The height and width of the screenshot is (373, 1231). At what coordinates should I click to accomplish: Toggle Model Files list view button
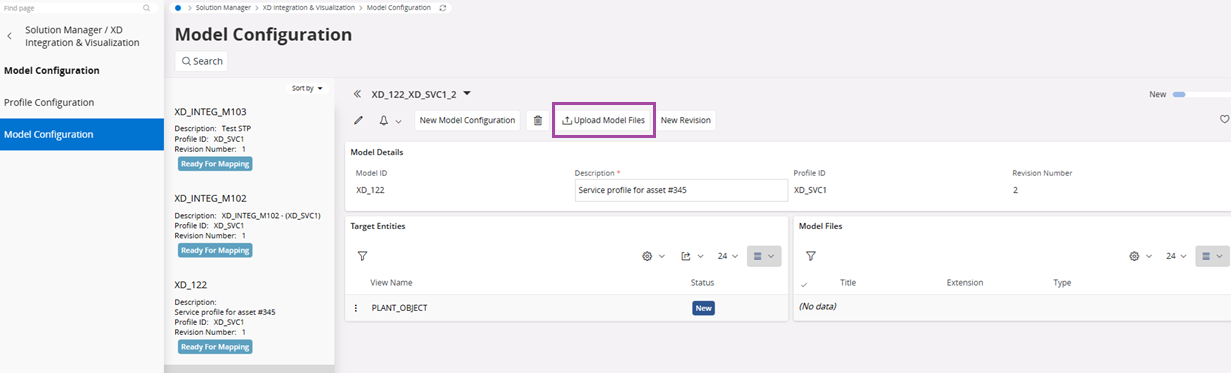[x=1212, y=256]
